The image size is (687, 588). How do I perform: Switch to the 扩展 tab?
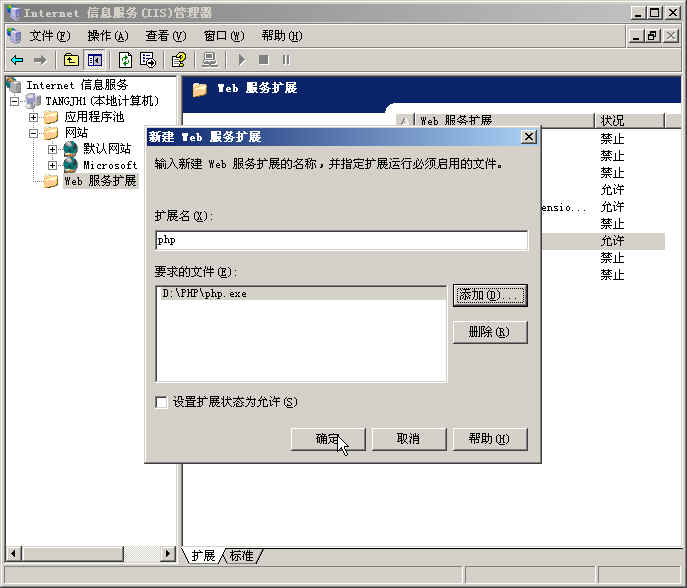[x=203, y=556]
